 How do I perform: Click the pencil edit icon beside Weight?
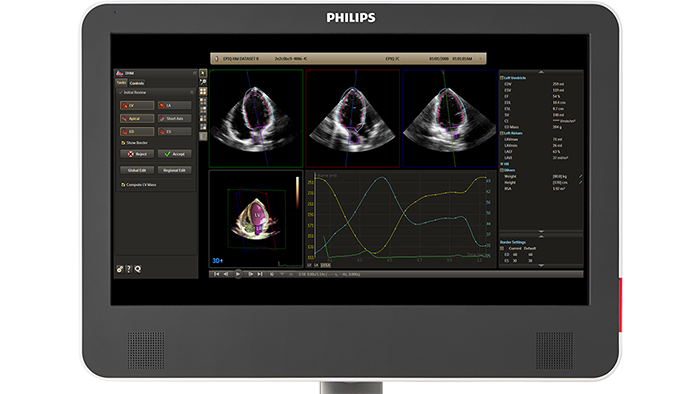click(580, 177)
